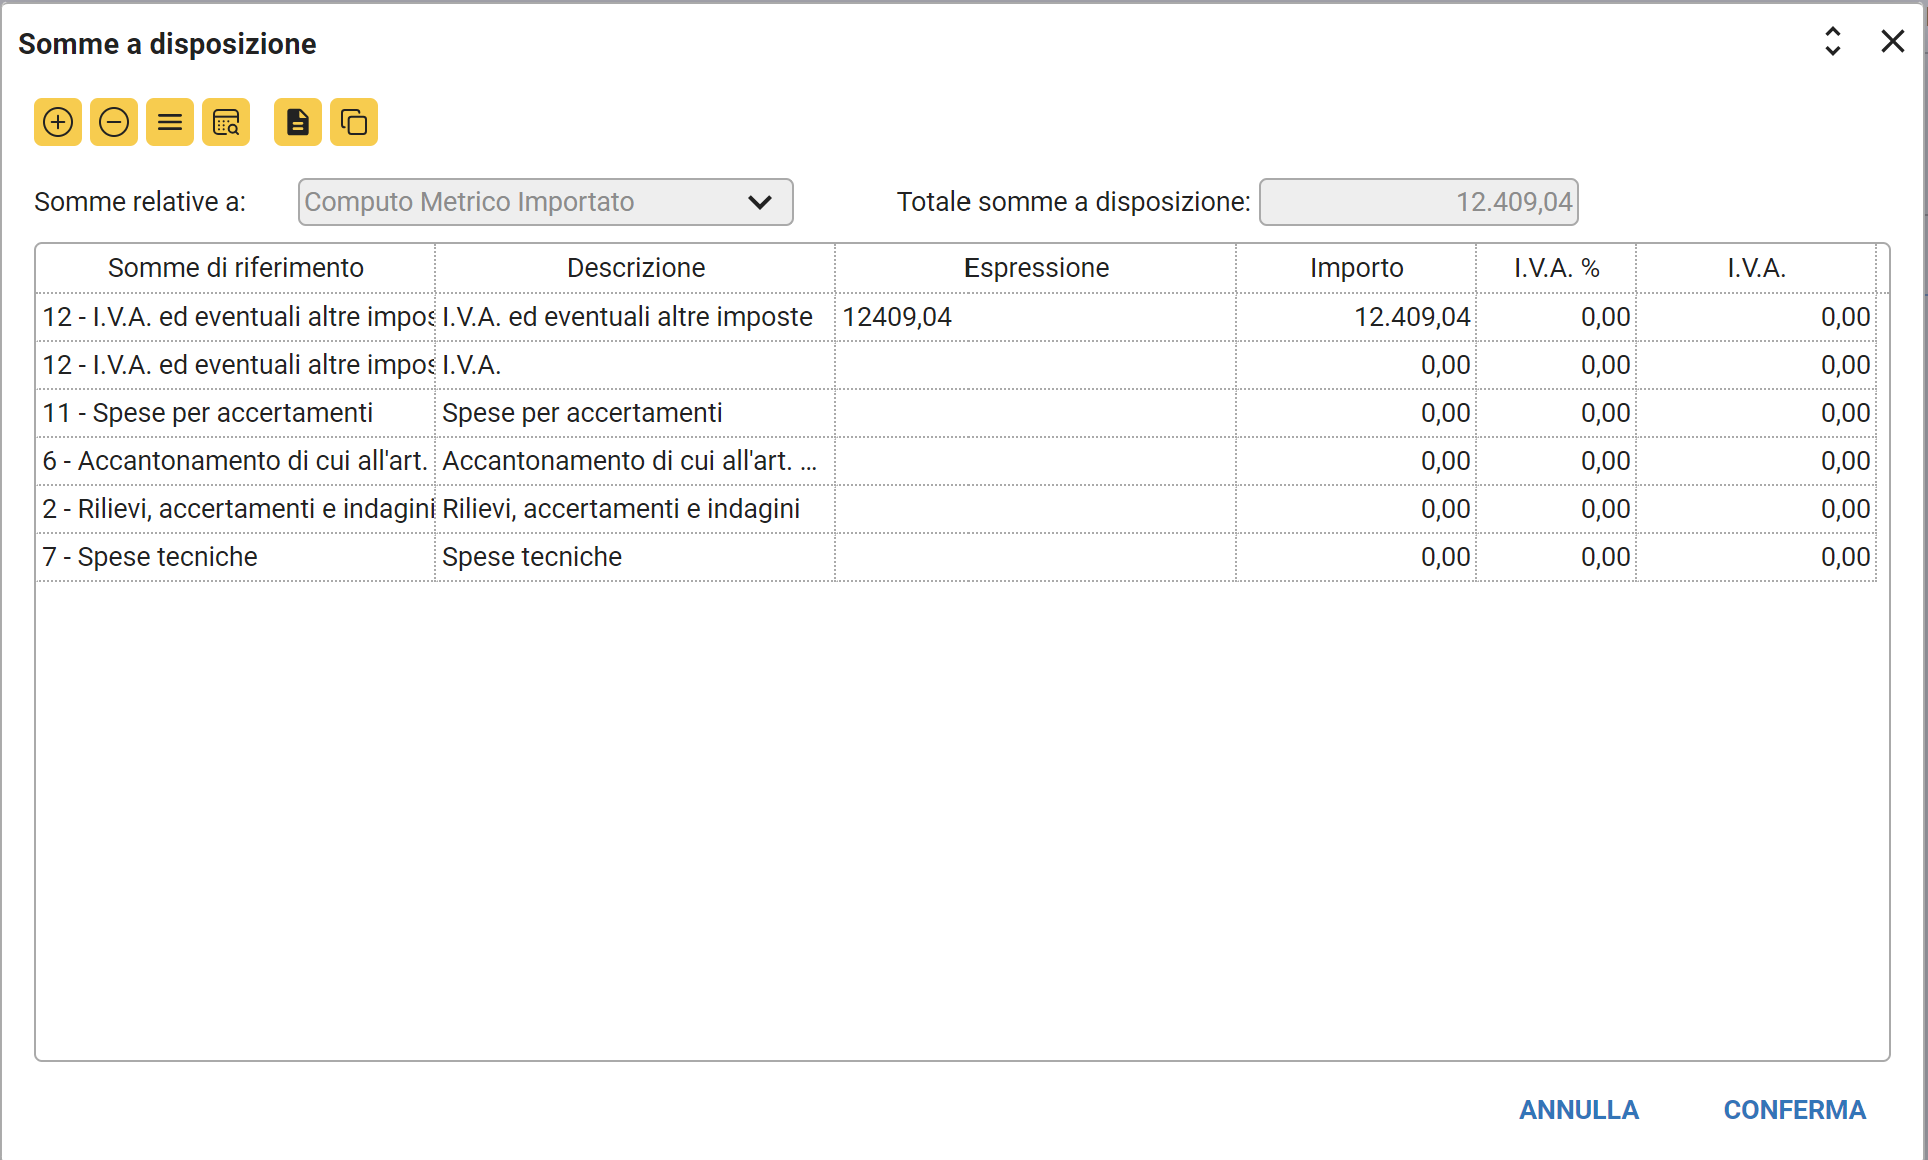Click the ANNULLA button
1928x1160 pixels.
click(x=1578, y=1110)
